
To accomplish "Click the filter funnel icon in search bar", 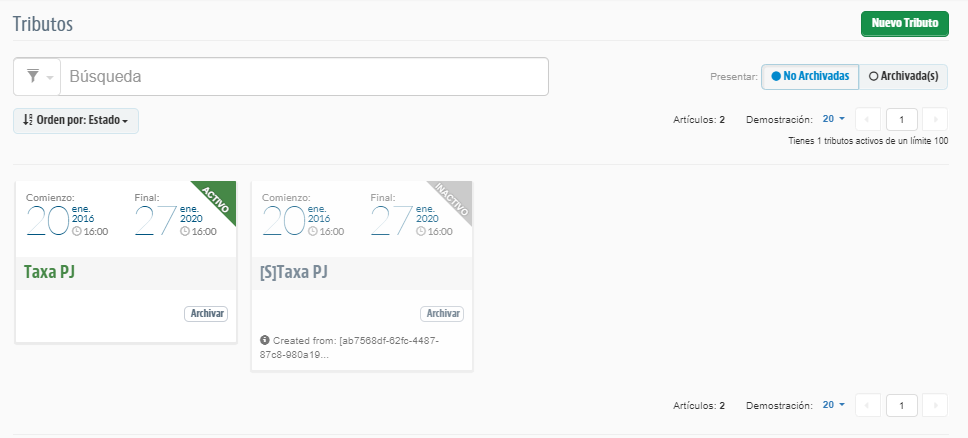I will tap(33, 77).
